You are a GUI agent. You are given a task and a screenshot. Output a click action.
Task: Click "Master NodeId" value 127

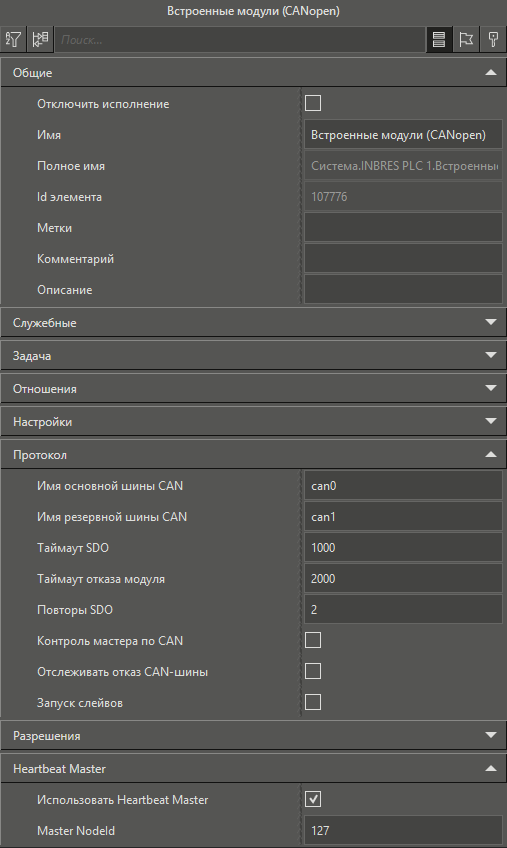pyautogui.click(x=403, y=830)
